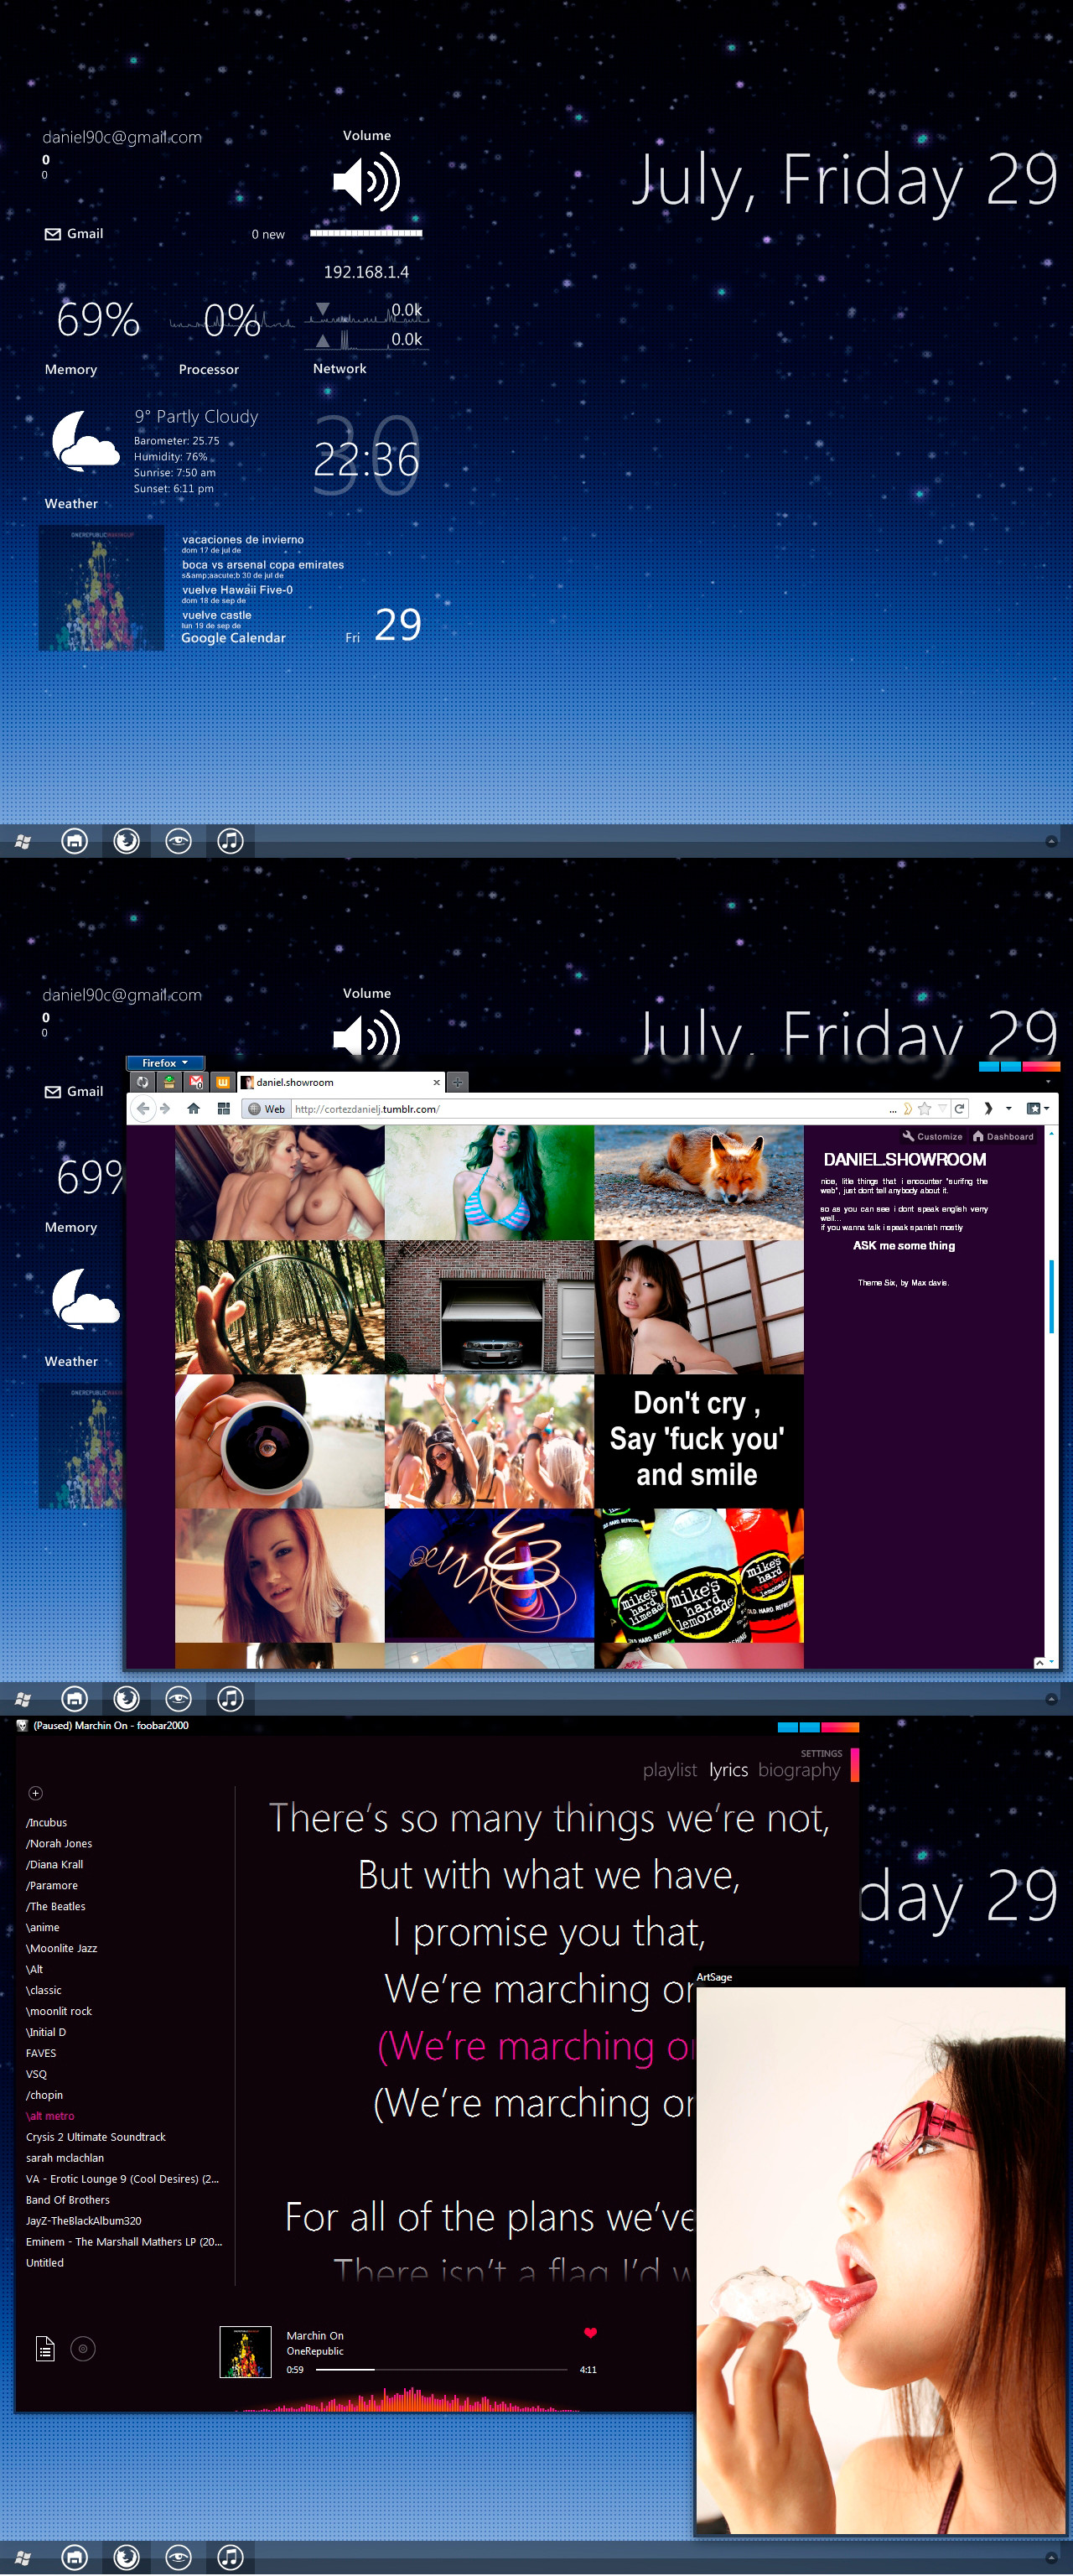The width and height of the screenshot is (1073, 2576).
Task: Open a new Firefox tab
Action: pos(457,1082)
